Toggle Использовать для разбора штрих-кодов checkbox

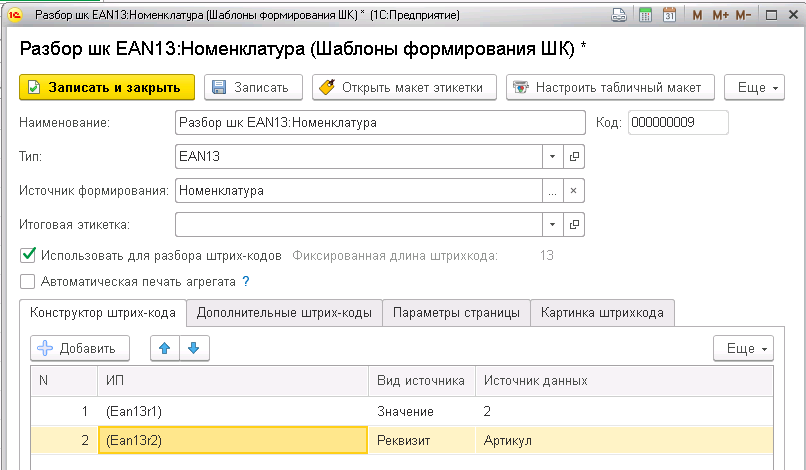28,255
